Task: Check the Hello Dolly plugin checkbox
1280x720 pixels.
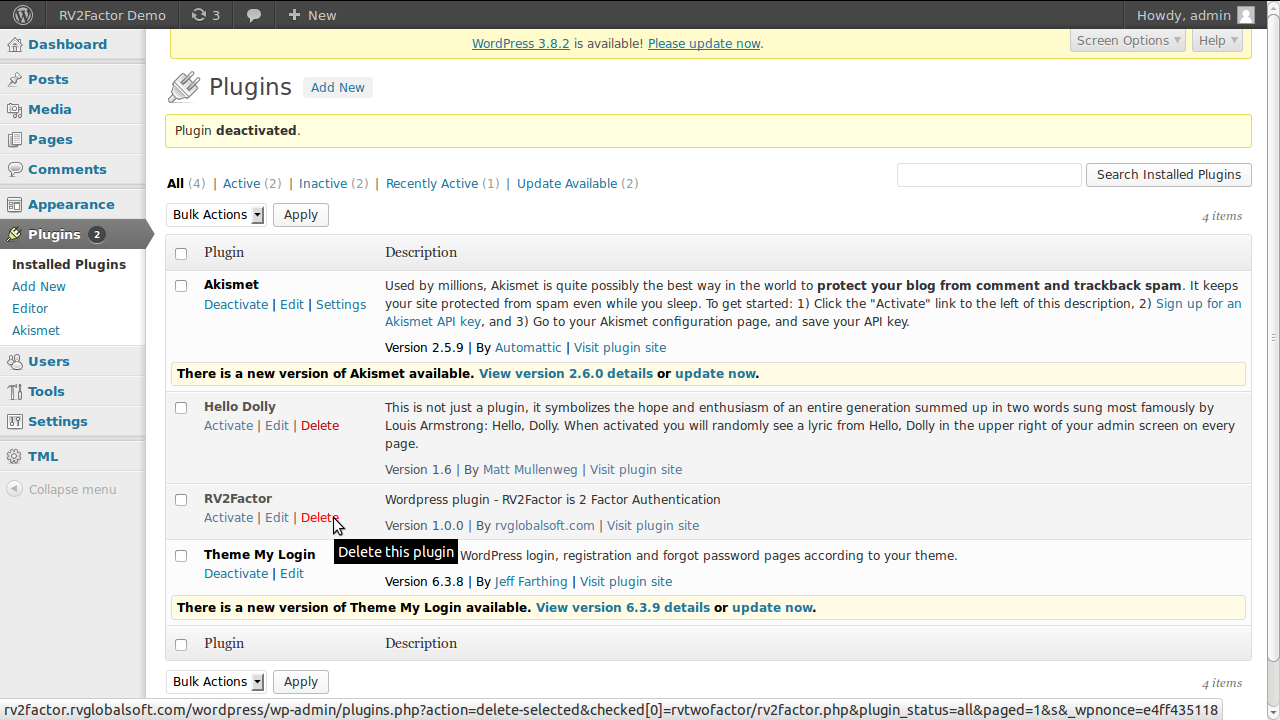Action: [x=181, y=407]
